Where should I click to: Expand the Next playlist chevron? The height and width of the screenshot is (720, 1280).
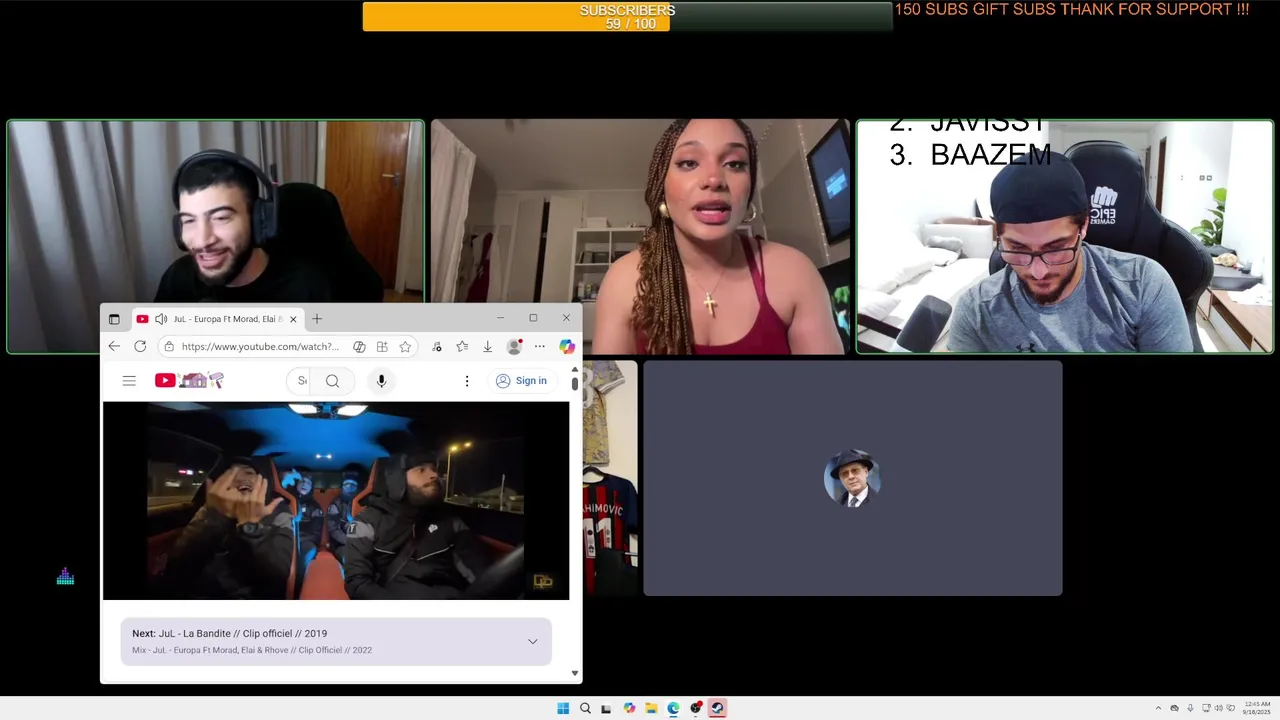pyautogui.click(x=532, y=641)
